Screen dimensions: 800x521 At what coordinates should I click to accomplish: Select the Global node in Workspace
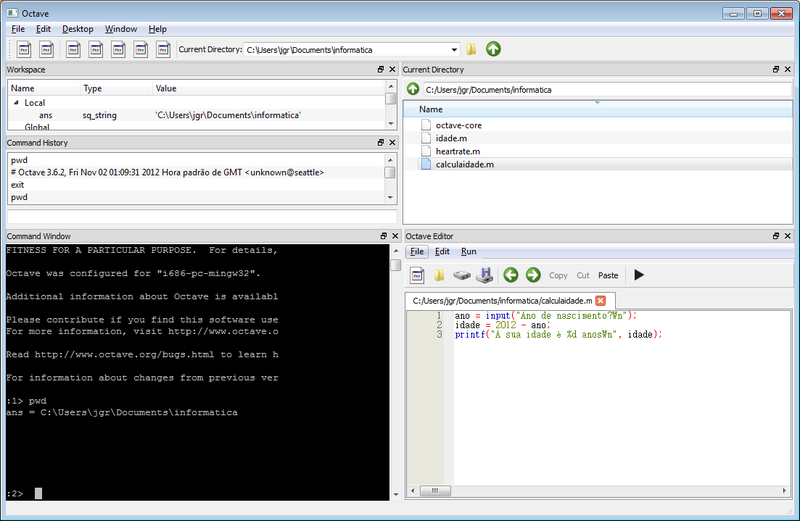[37, 127]
